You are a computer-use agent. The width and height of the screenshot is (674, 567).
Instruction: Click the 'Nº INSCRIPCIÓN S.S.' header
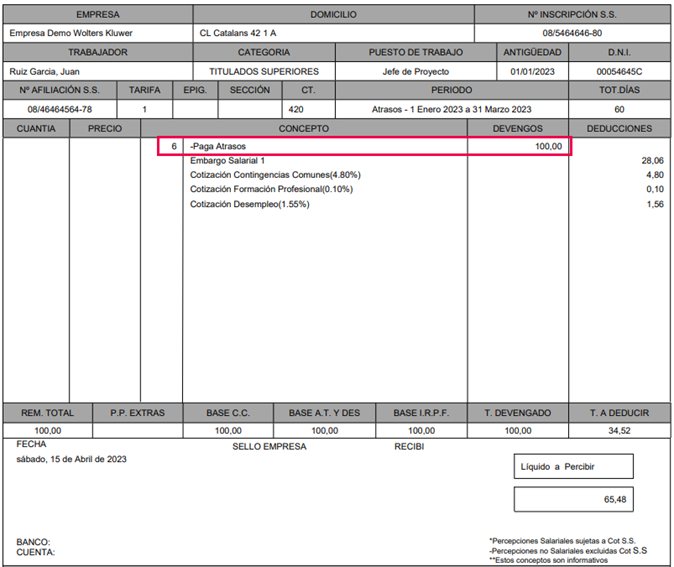click(572, 14)
